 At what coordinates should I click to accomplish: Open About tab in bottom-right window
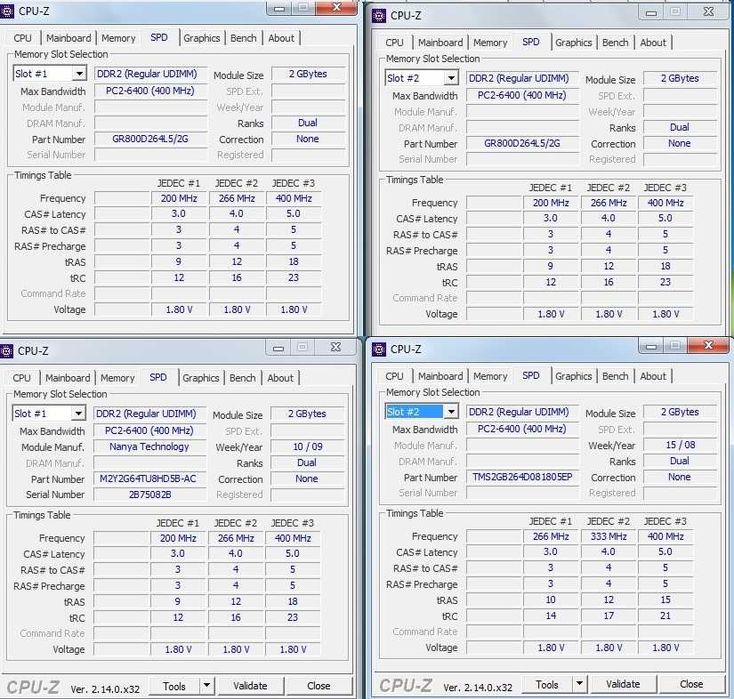click(653, 376)
